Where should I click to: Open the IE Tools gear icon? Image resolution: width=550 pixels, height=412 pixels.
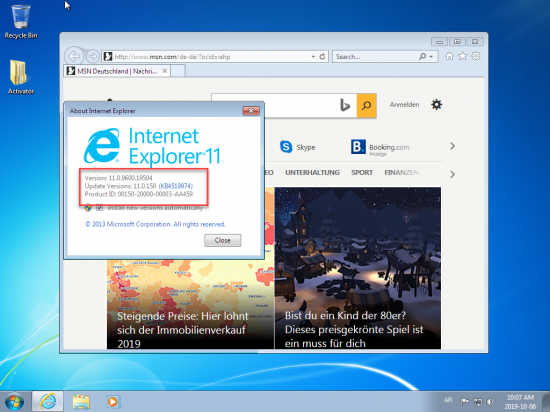(476, 56)
